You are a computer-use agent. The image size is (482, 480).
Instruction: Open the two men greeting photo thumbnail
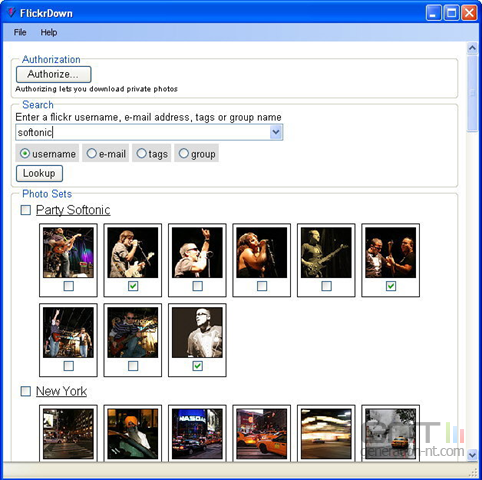click(x=390, y=252)
